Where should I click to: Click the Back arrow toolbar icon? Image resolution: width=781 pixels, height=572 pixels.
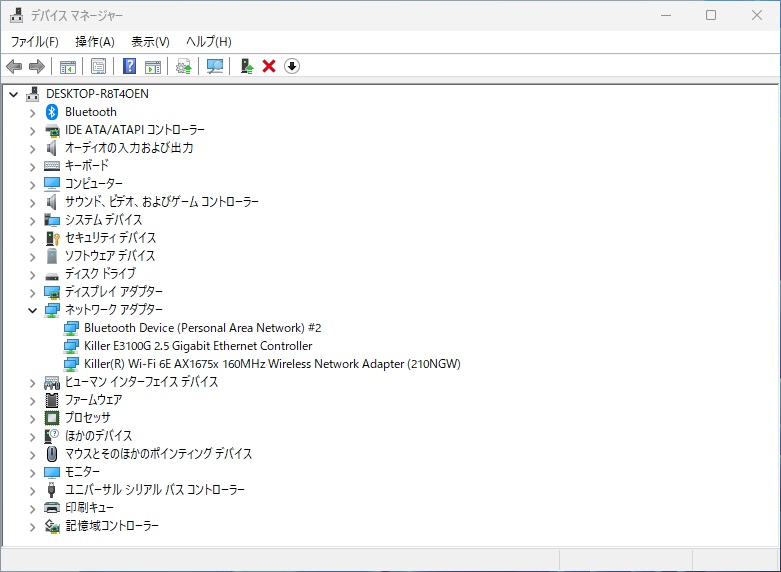(14, 66)
